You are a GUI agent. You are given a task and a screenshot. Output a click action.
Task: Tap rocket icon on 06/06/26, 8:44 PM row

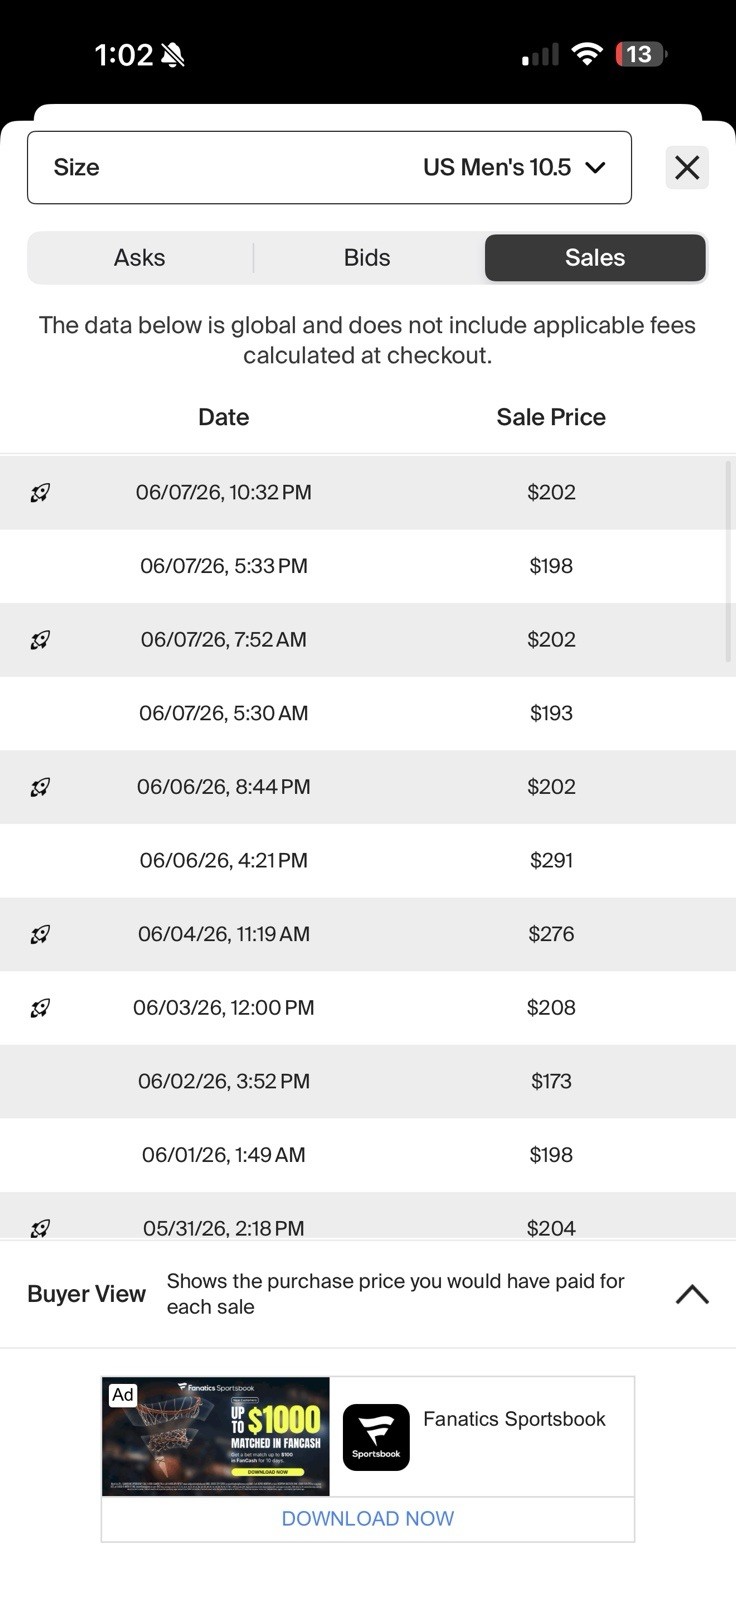point(40,787)
